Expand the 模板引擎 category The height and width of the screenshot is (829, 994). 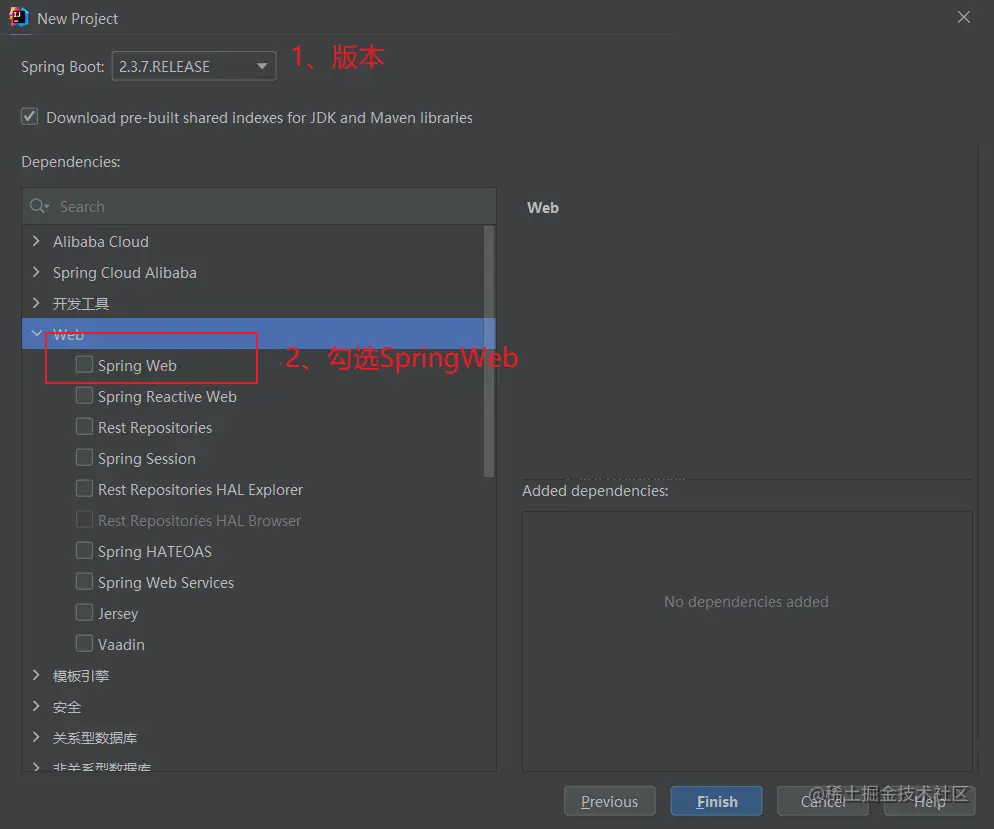click(x=36, y=675)
